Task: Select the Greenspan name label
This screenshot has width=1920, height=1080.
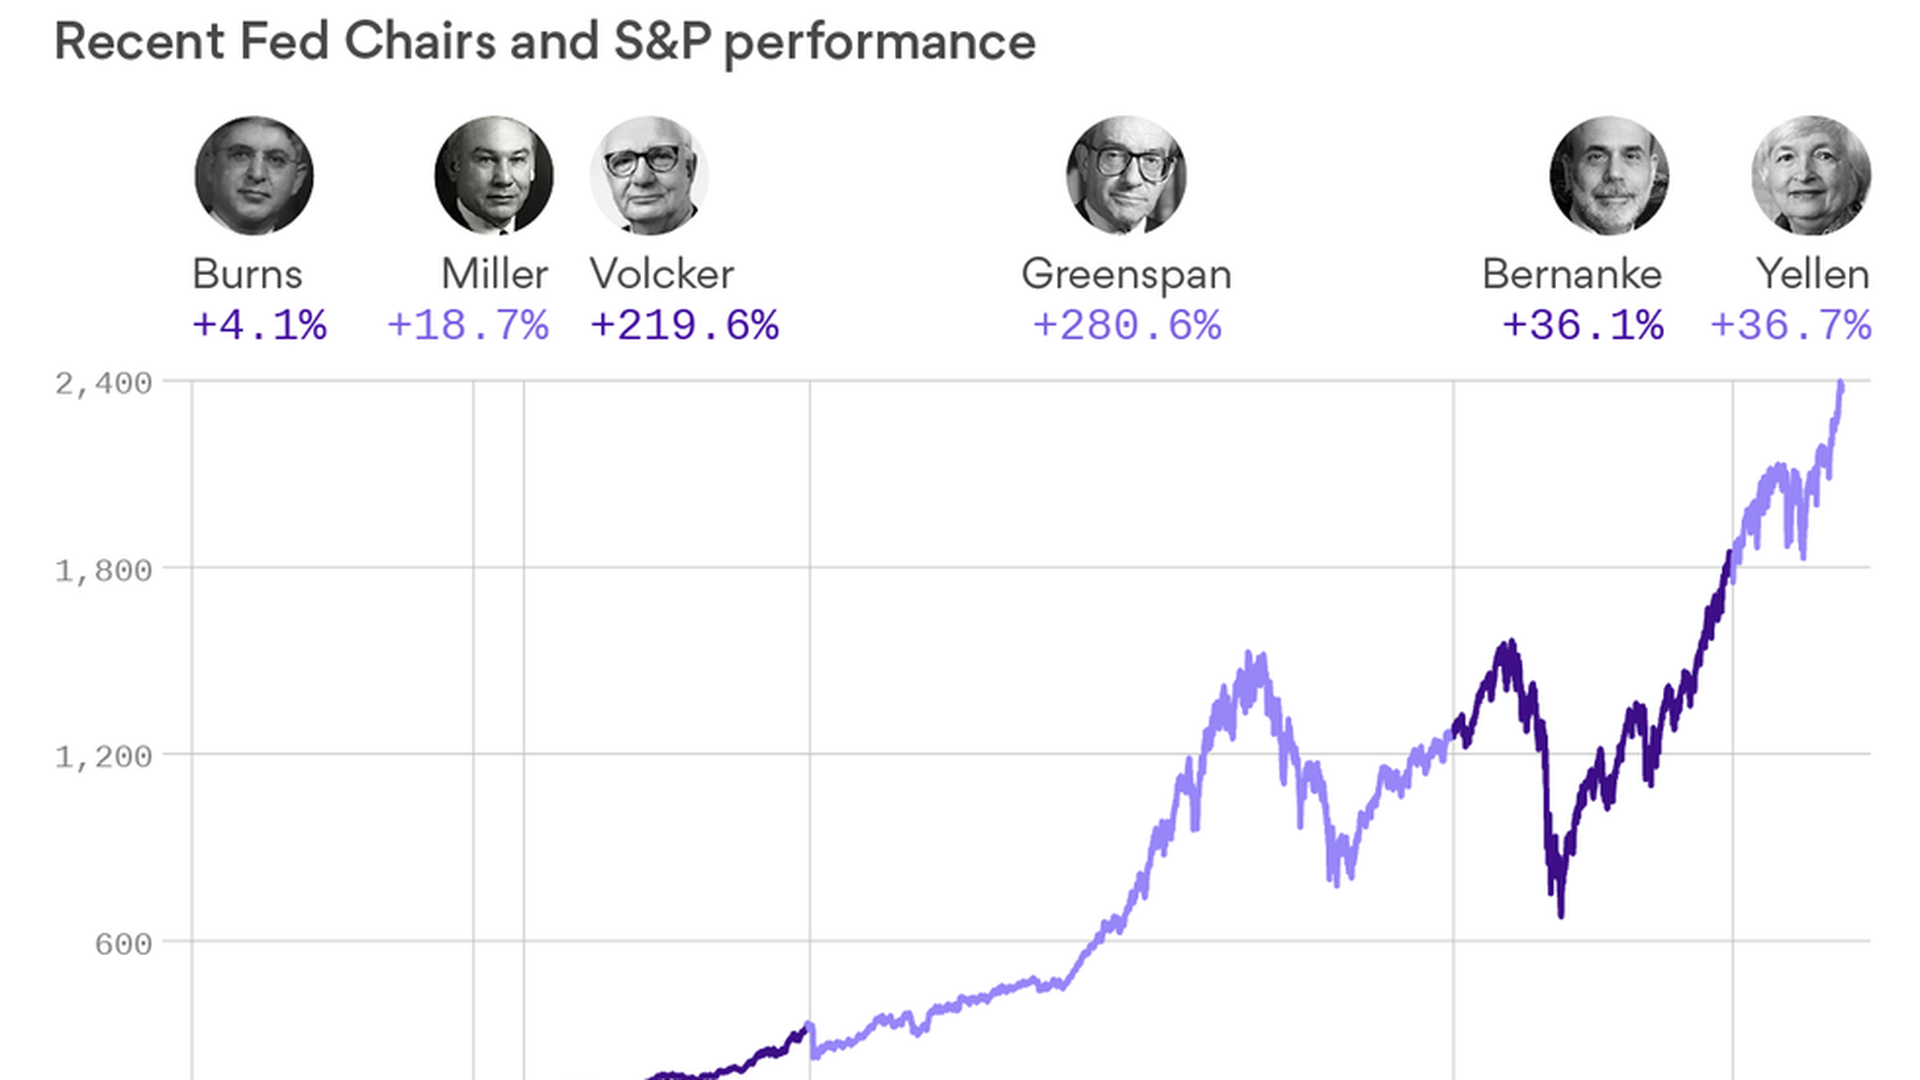Action: (1126, 275)
